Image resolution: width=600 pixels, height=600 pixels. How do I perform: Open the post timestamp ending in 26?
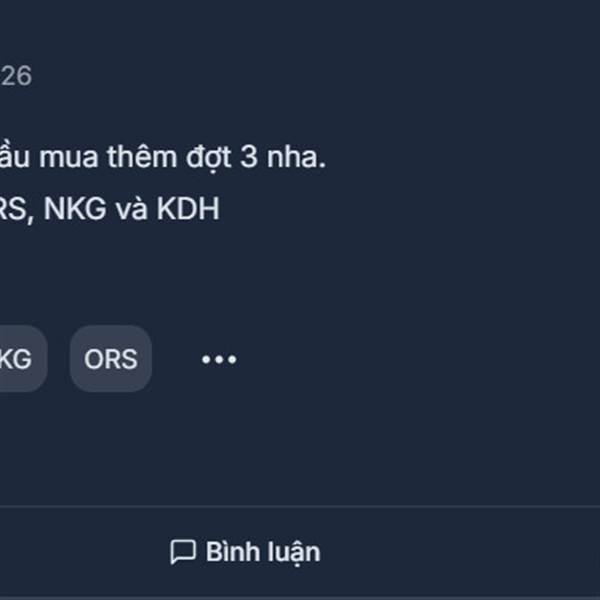(16, 76)
